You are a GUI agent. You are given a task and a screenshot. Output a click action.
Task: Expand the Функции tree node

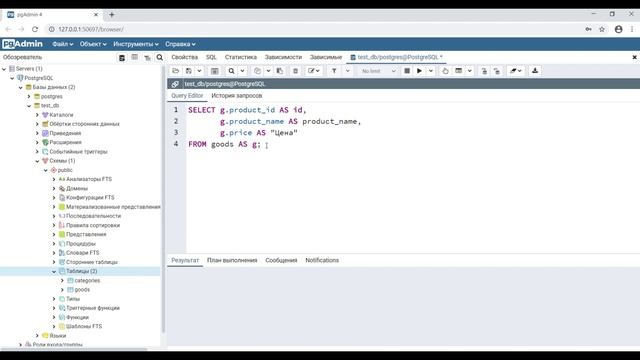pos(54,318)
